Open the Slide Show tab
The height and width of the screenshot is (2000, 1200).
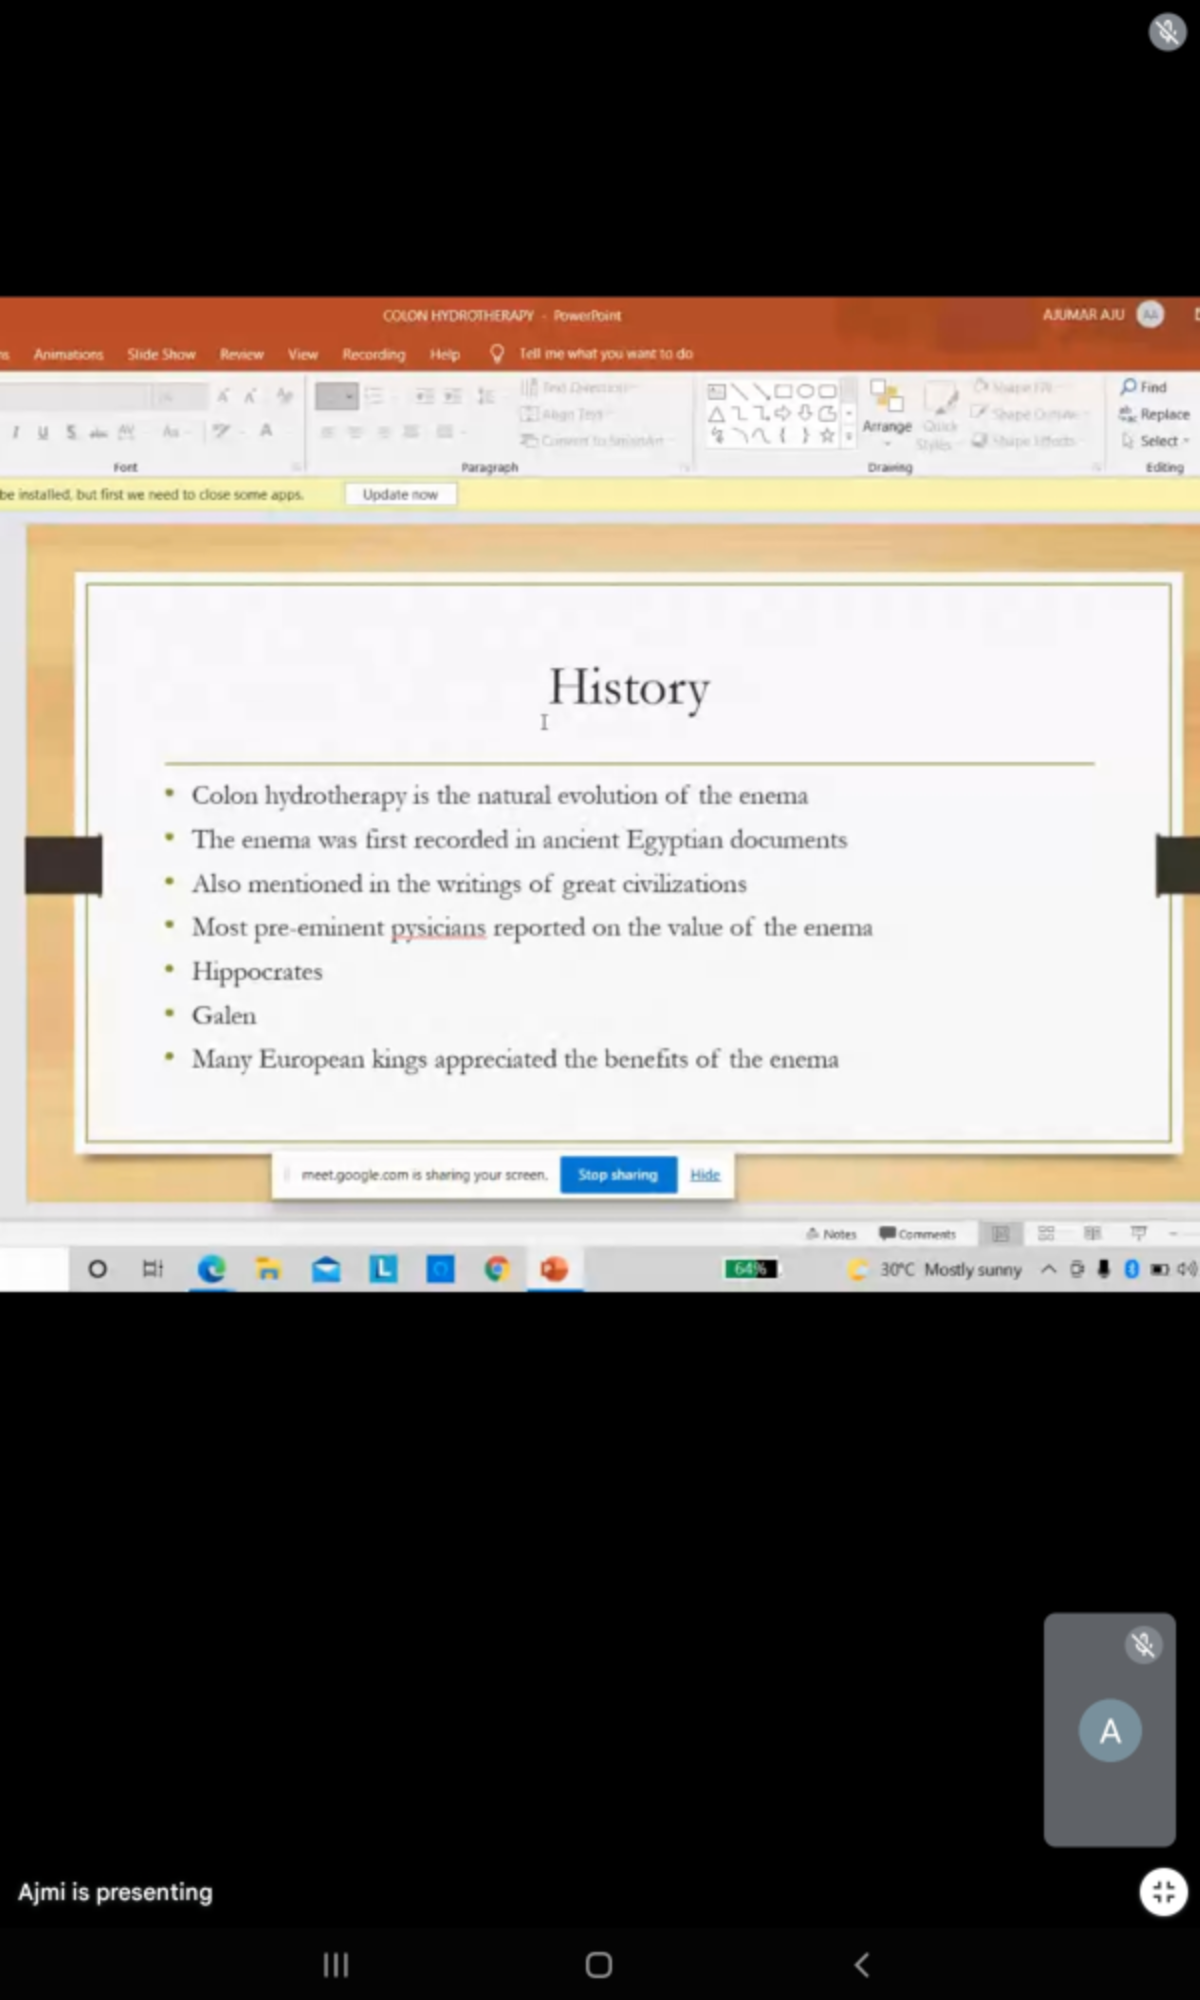tap(161, 354)
